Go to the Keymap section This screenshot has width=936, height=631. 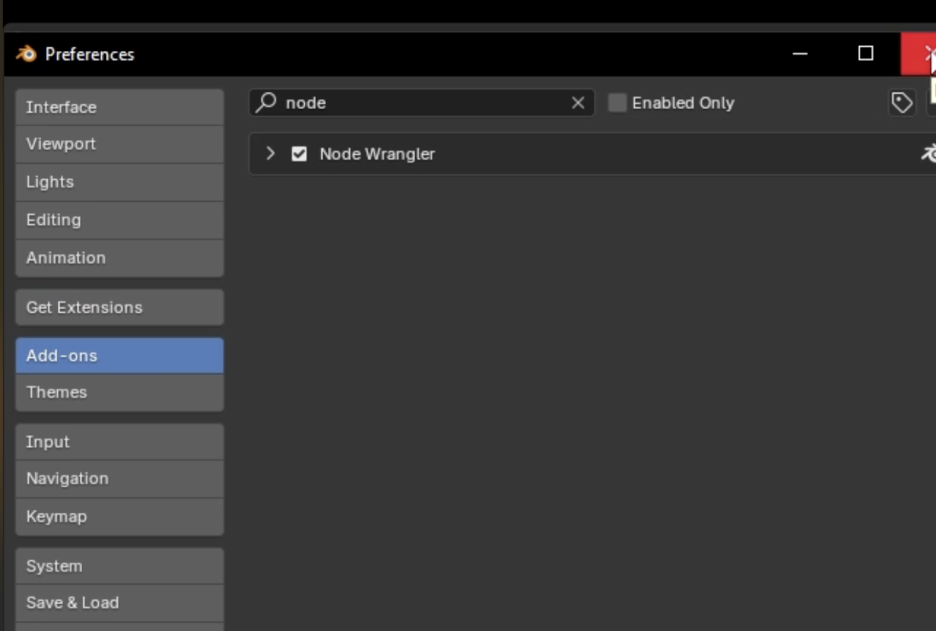click(119, 516)
